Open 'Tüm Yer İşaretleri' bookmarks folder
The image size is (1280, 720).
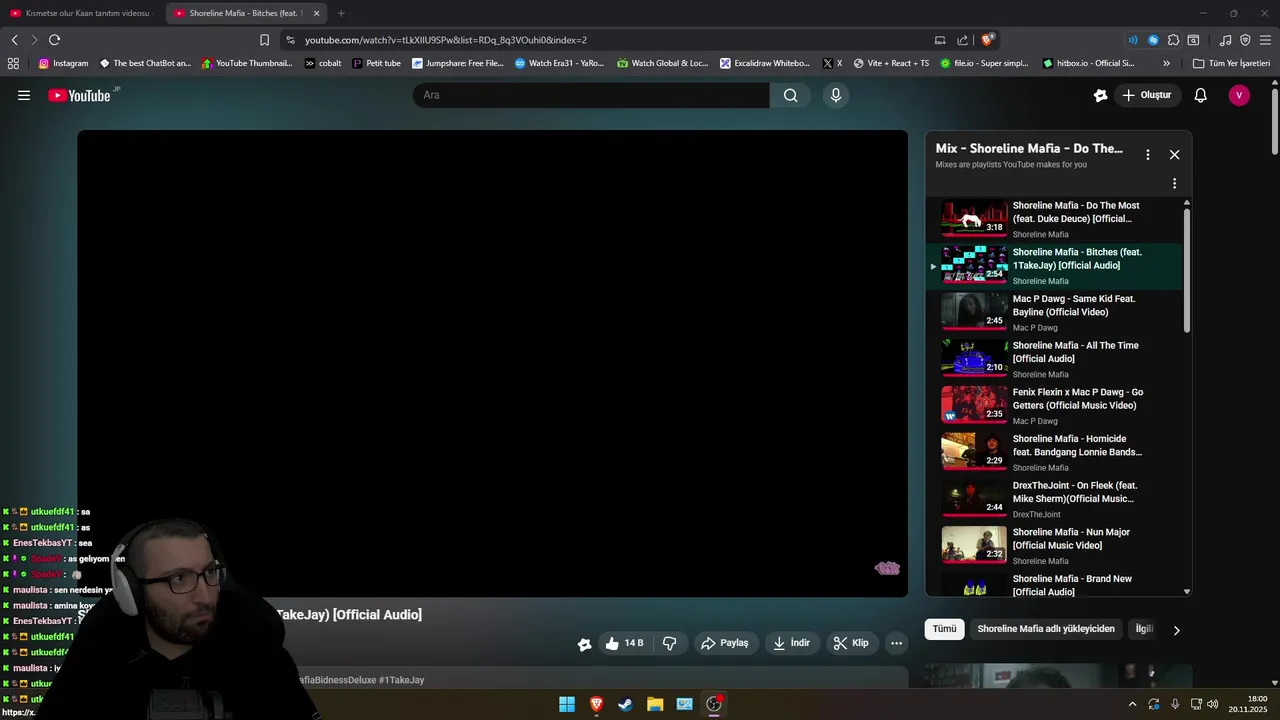coord(1231,63)
